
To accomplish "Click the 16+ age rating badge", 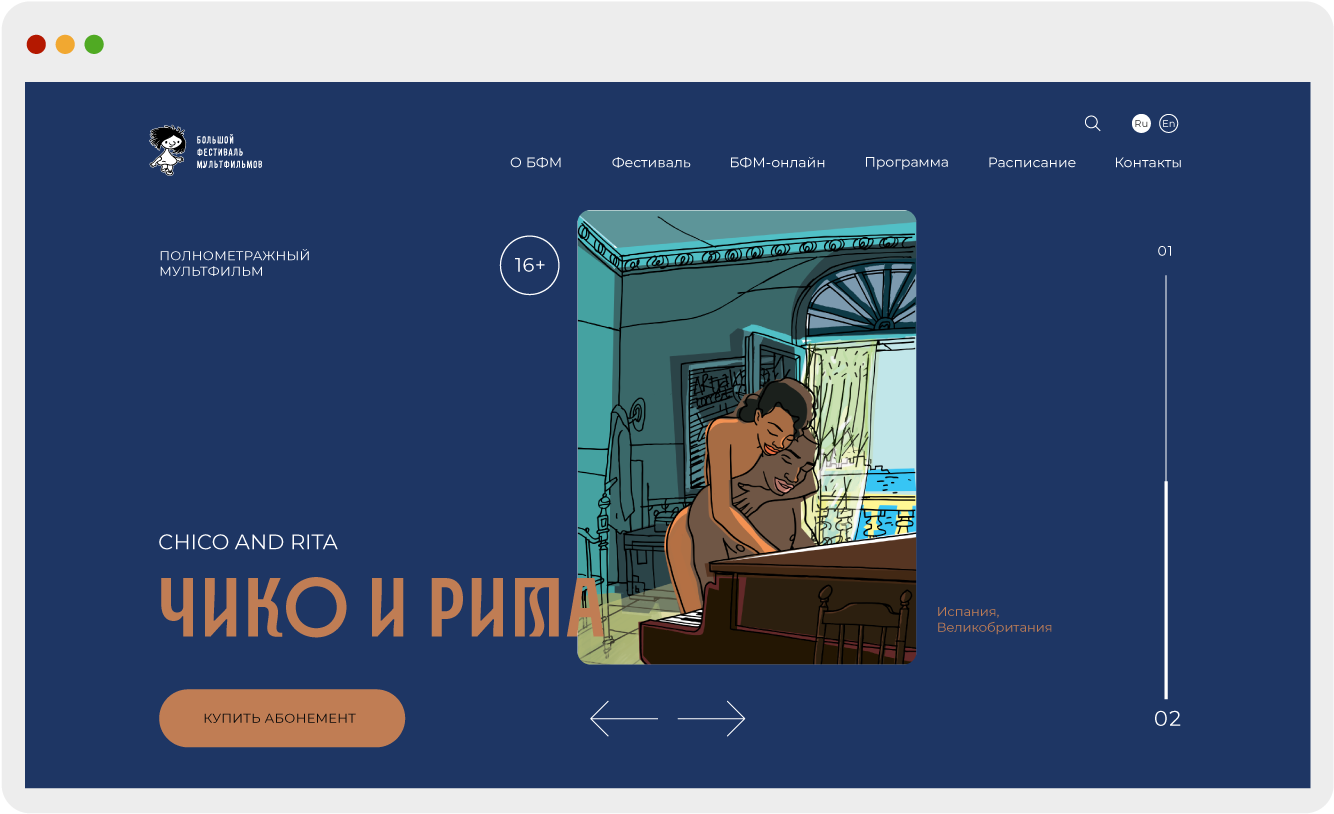I will click(x=529, y=265).
